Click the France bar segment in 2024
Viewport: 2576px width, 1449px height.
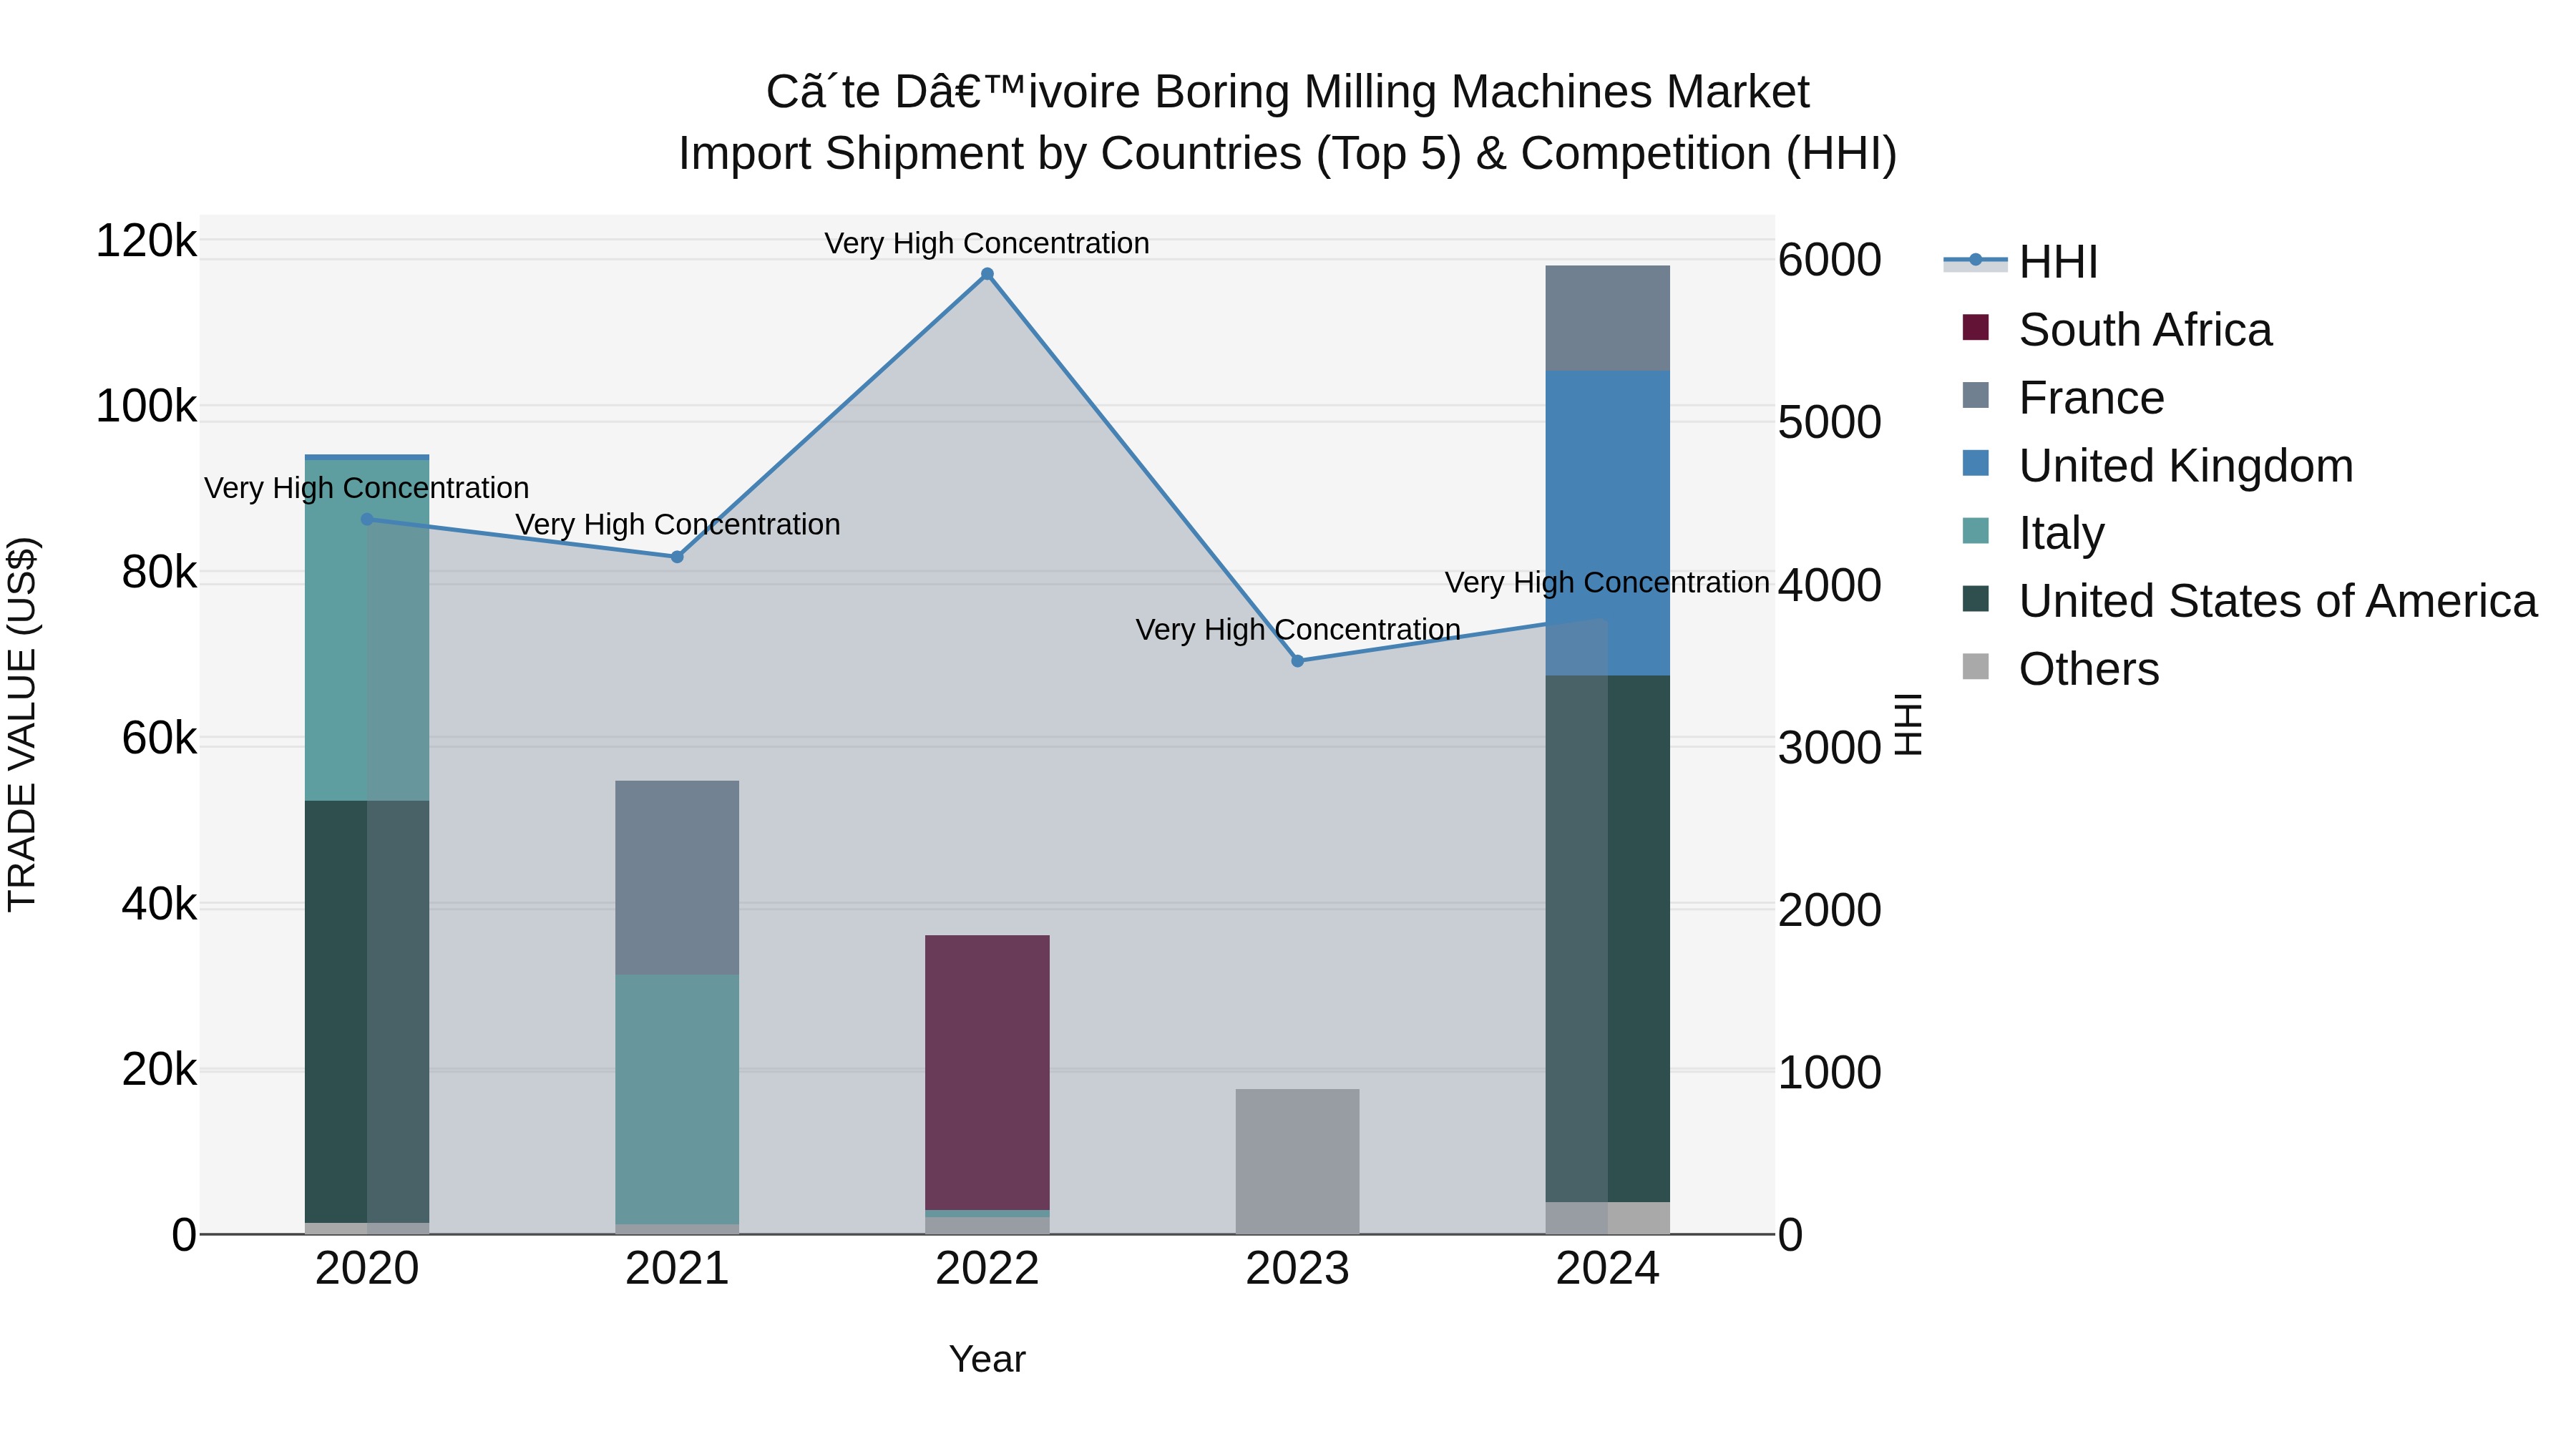click(1608, 319)
